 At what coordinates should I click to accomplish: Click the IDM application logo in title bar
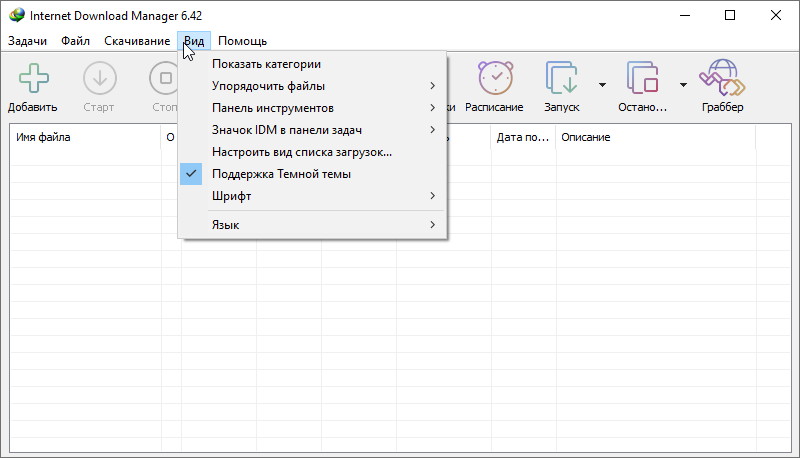[16, 15]
